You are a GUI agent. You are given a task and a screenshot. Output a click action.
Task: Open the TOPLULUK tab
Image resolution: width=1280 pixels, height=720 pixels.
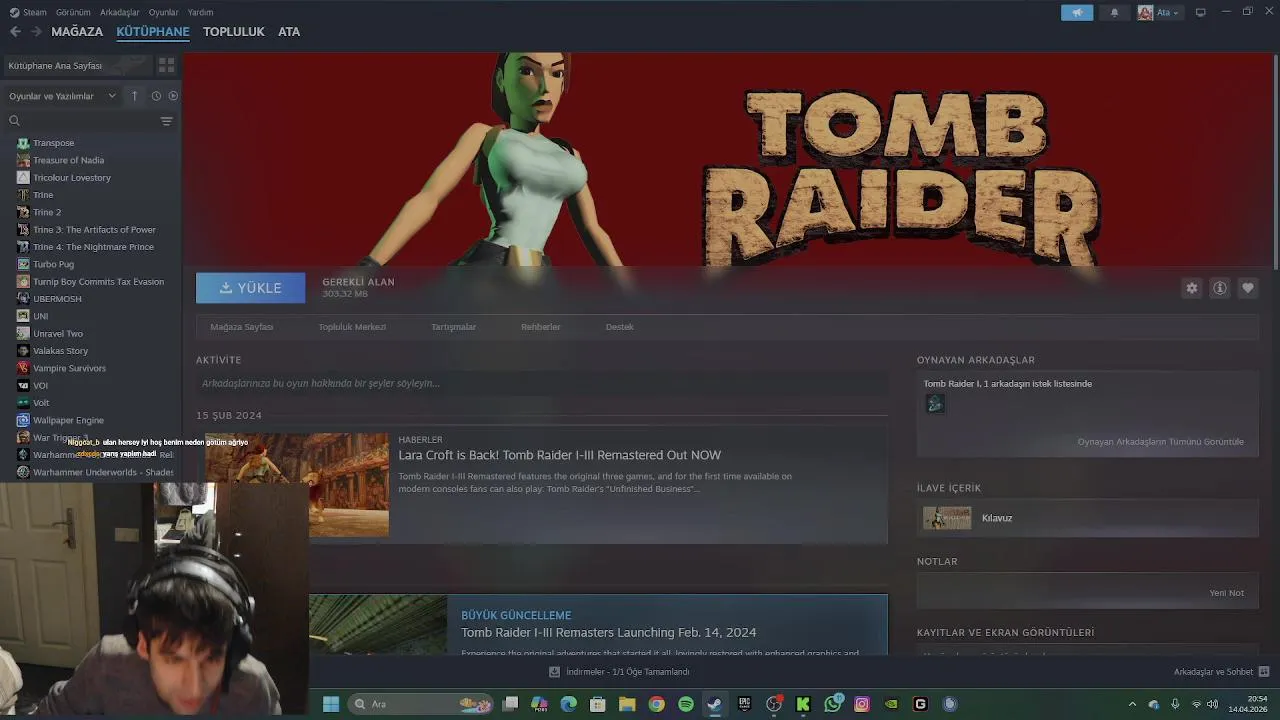tap(234, 32)
